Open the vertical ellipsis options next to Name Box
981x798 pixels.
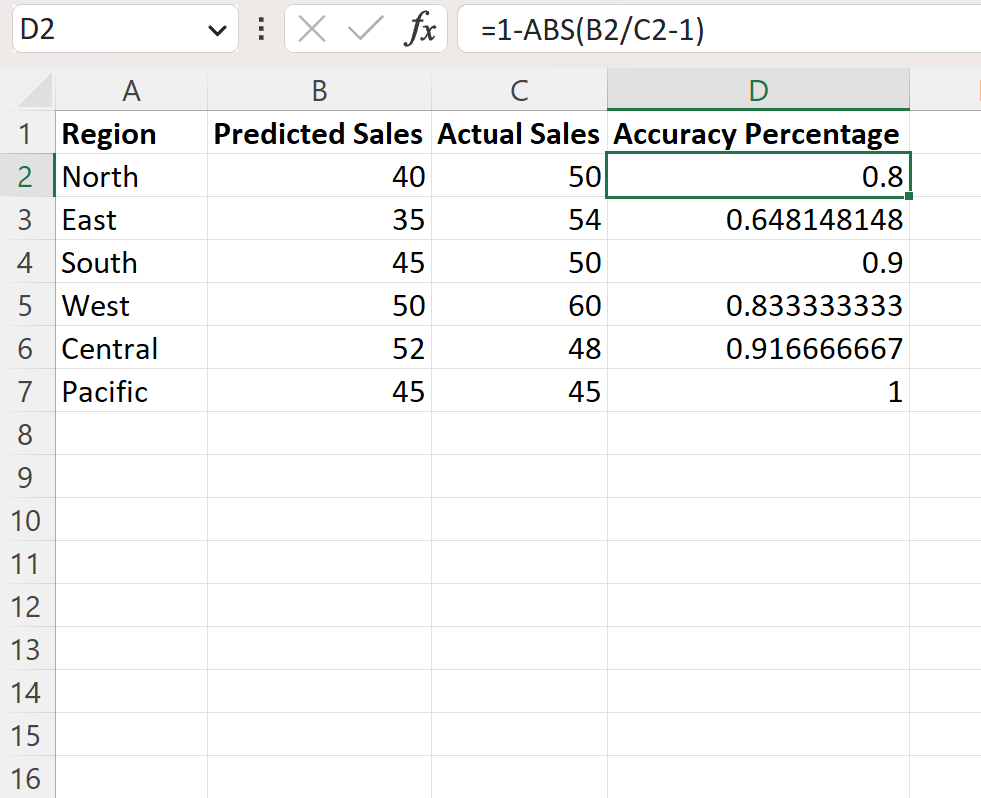pos(260,29)
